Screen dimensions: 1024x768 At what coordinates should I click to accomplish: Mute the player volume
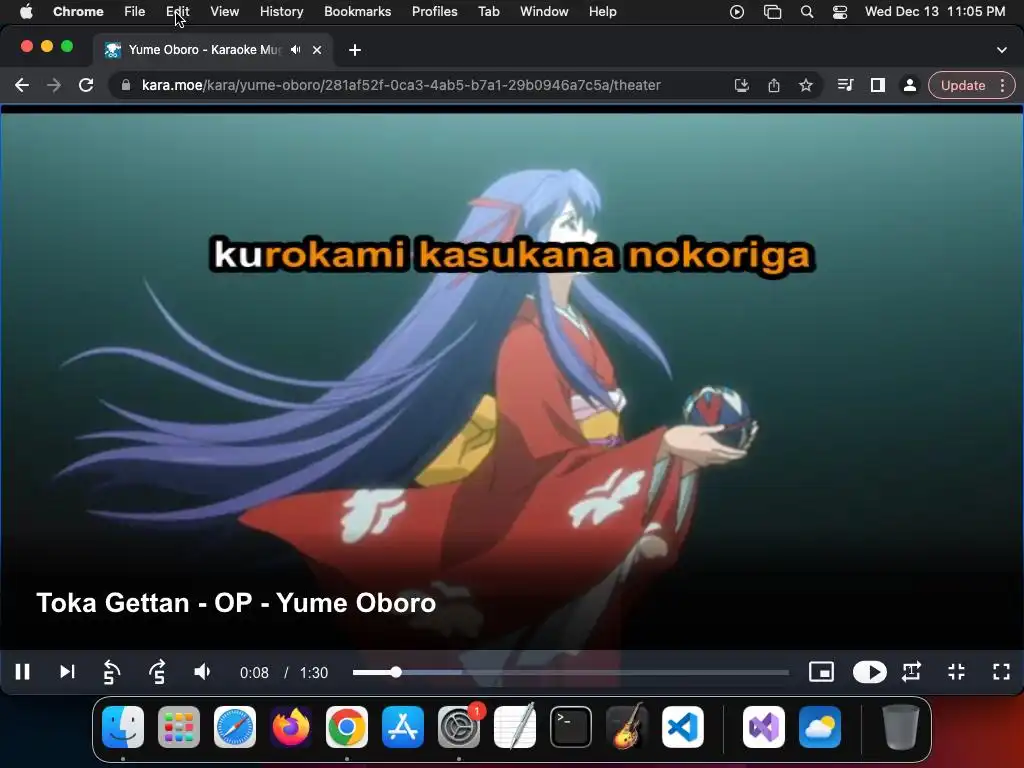202,672
